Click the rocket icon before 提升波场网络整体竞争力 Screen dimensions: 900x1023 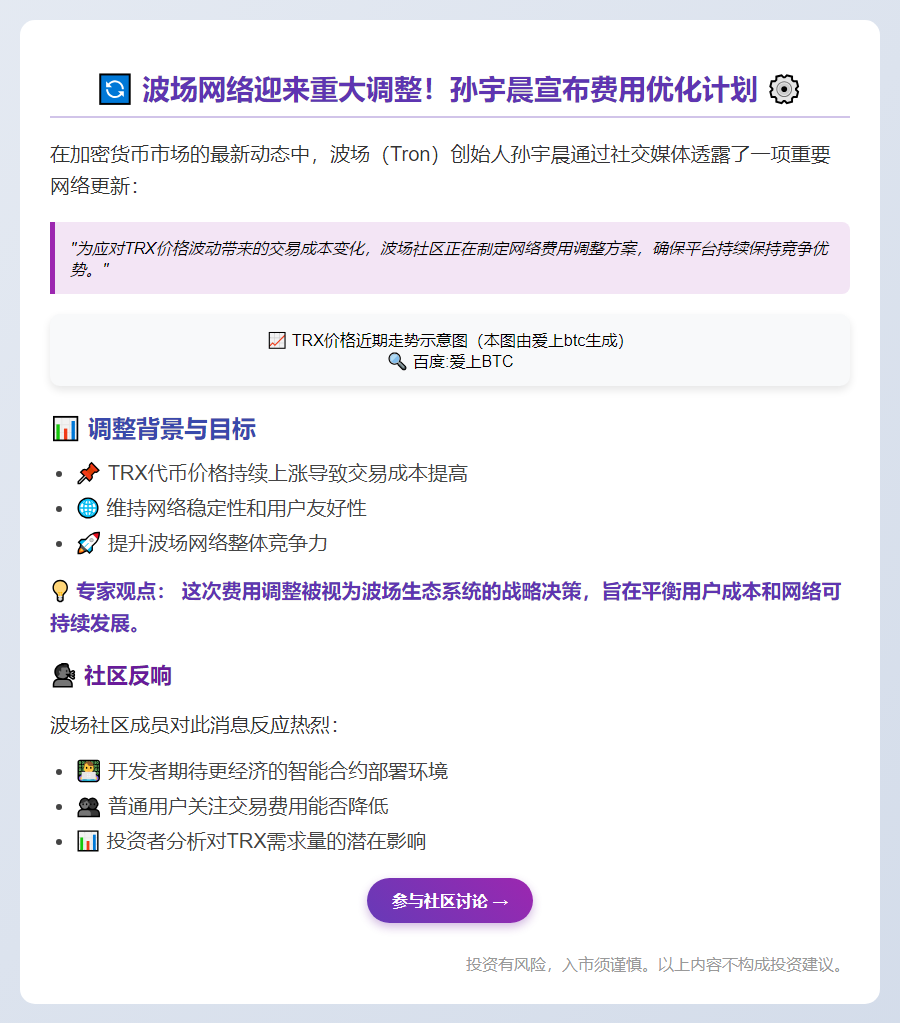click(86, 543)
